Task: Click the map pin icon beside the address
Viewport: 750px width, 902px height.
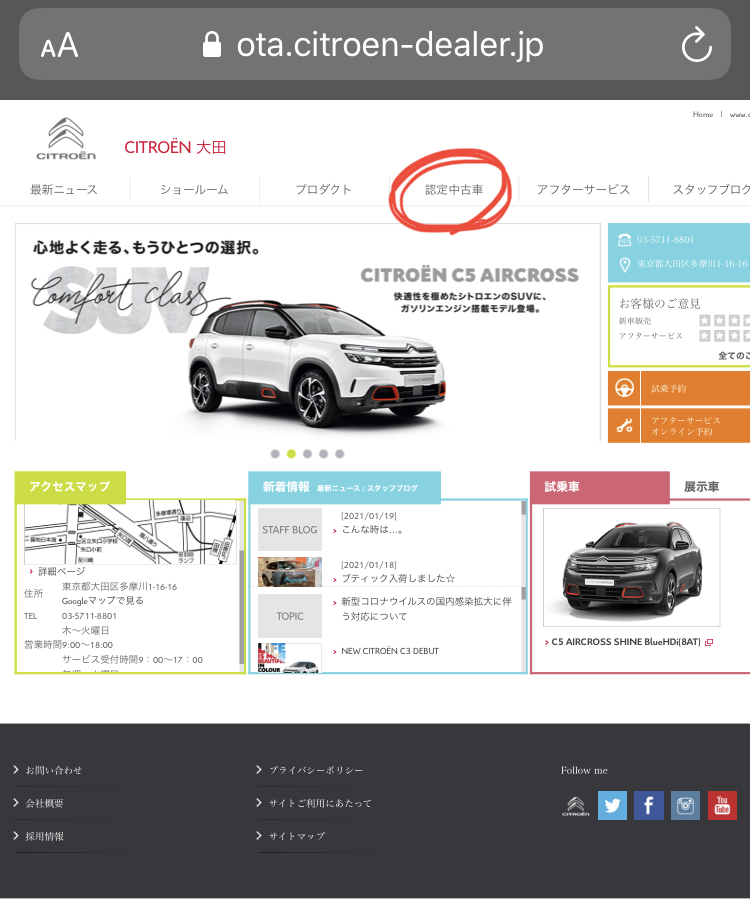Action: [x=625, y=265]
